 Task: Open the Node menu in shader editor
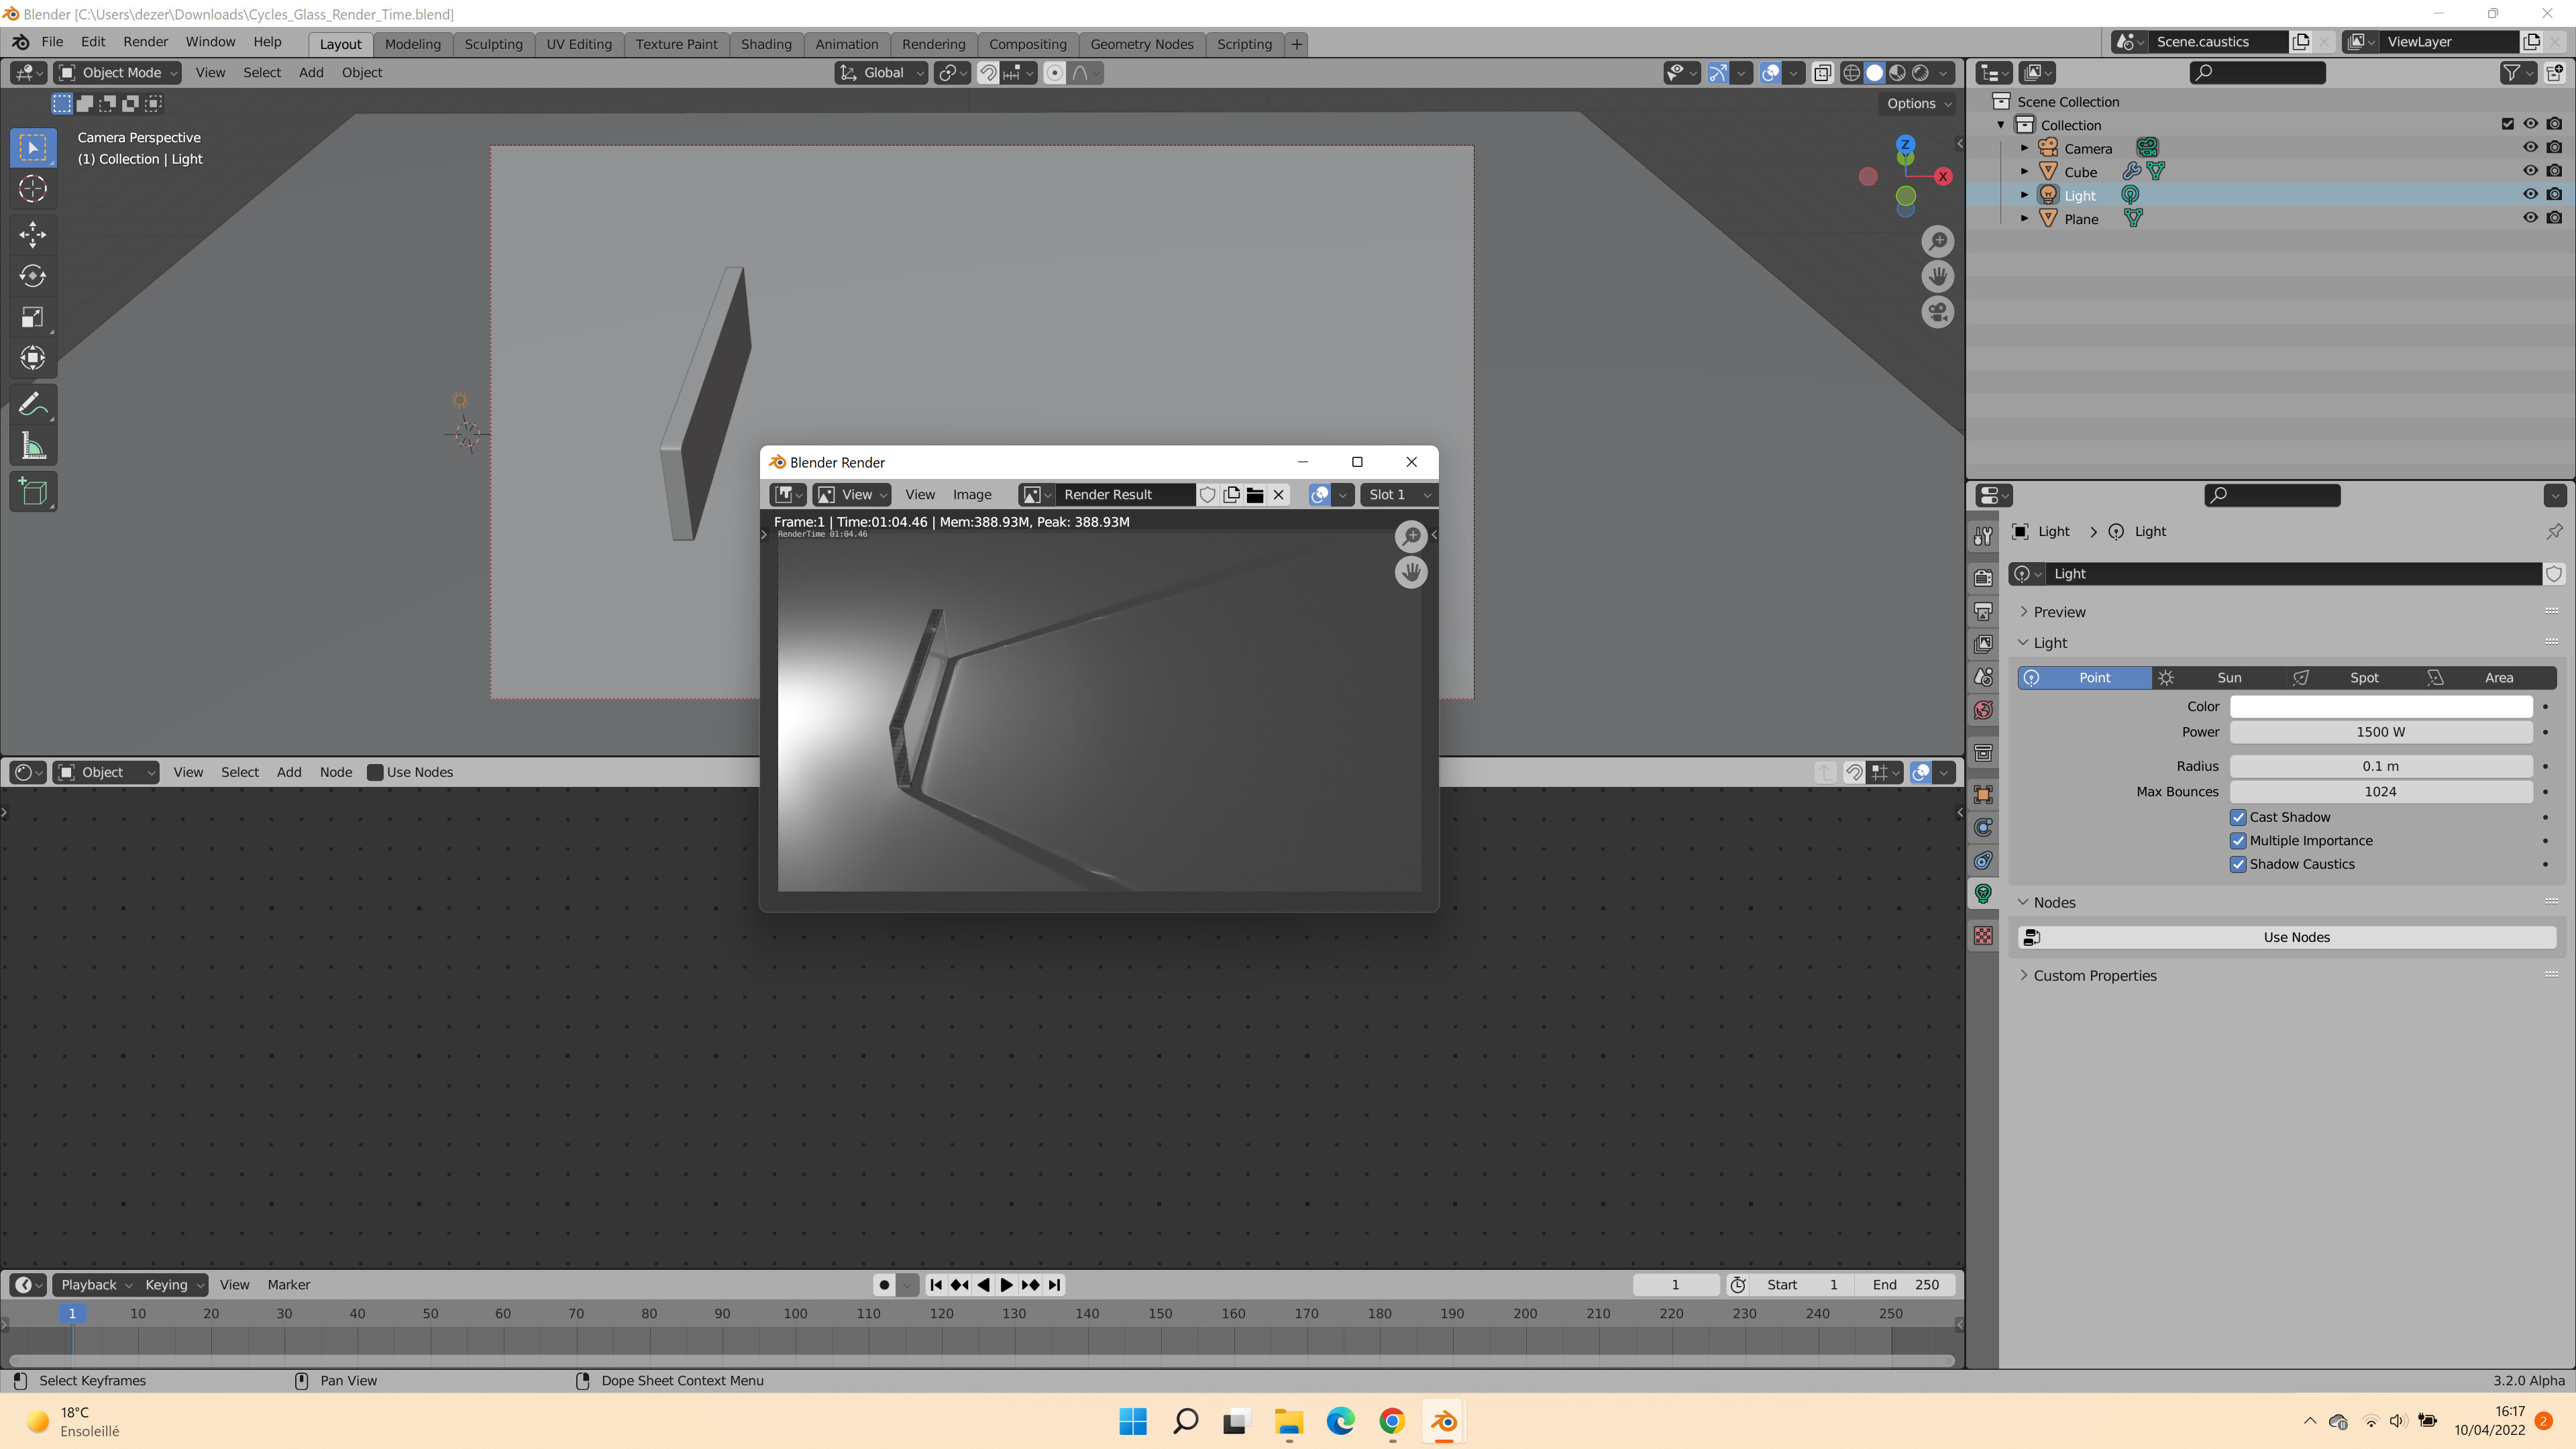pos(335,772)
